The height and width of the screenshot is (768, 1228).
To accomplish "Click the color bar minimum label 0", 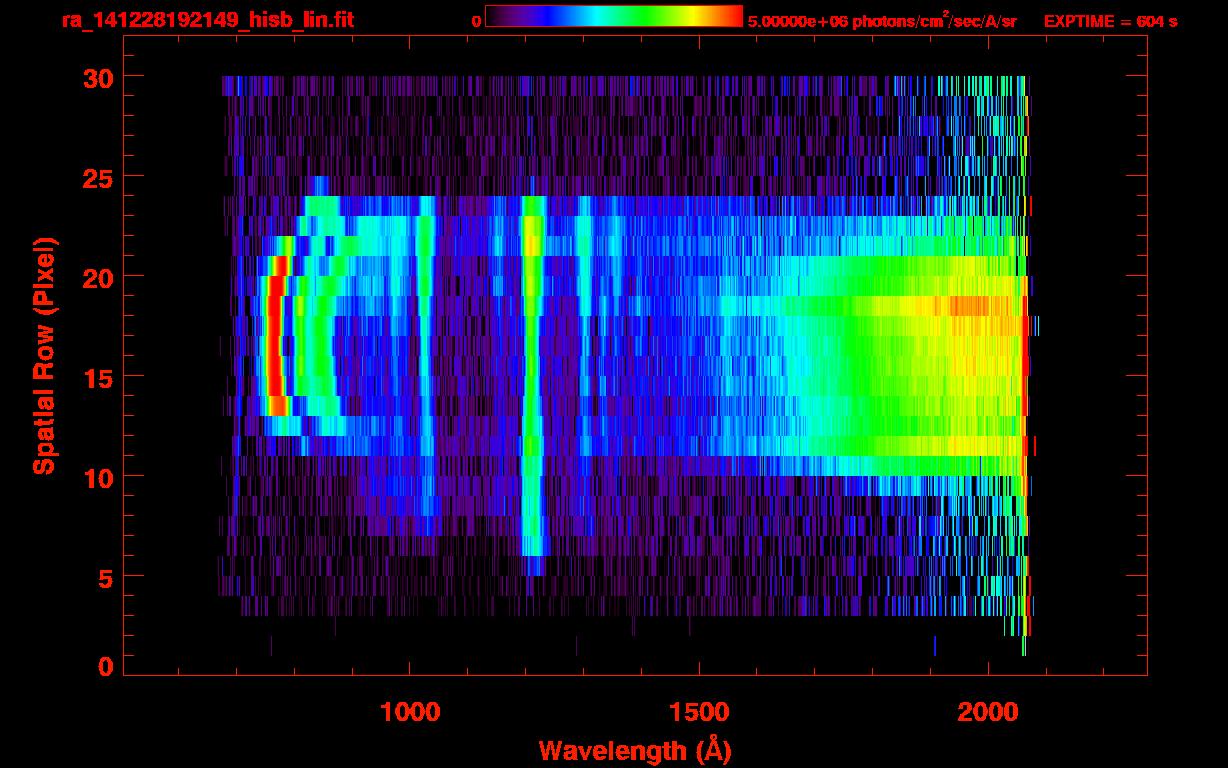I will 476,21.
